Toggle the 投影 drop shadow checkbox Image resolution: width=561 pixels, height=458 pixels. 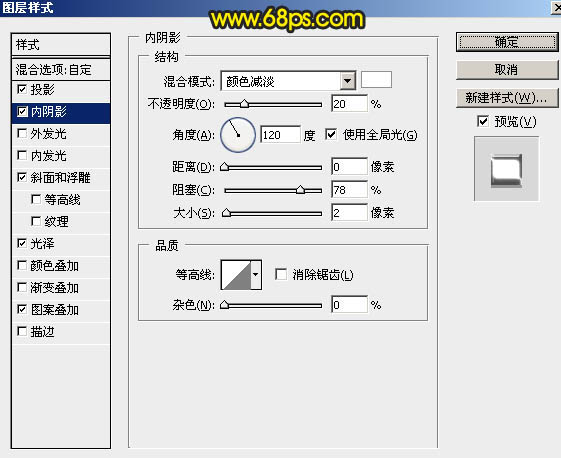pos(22,89)
